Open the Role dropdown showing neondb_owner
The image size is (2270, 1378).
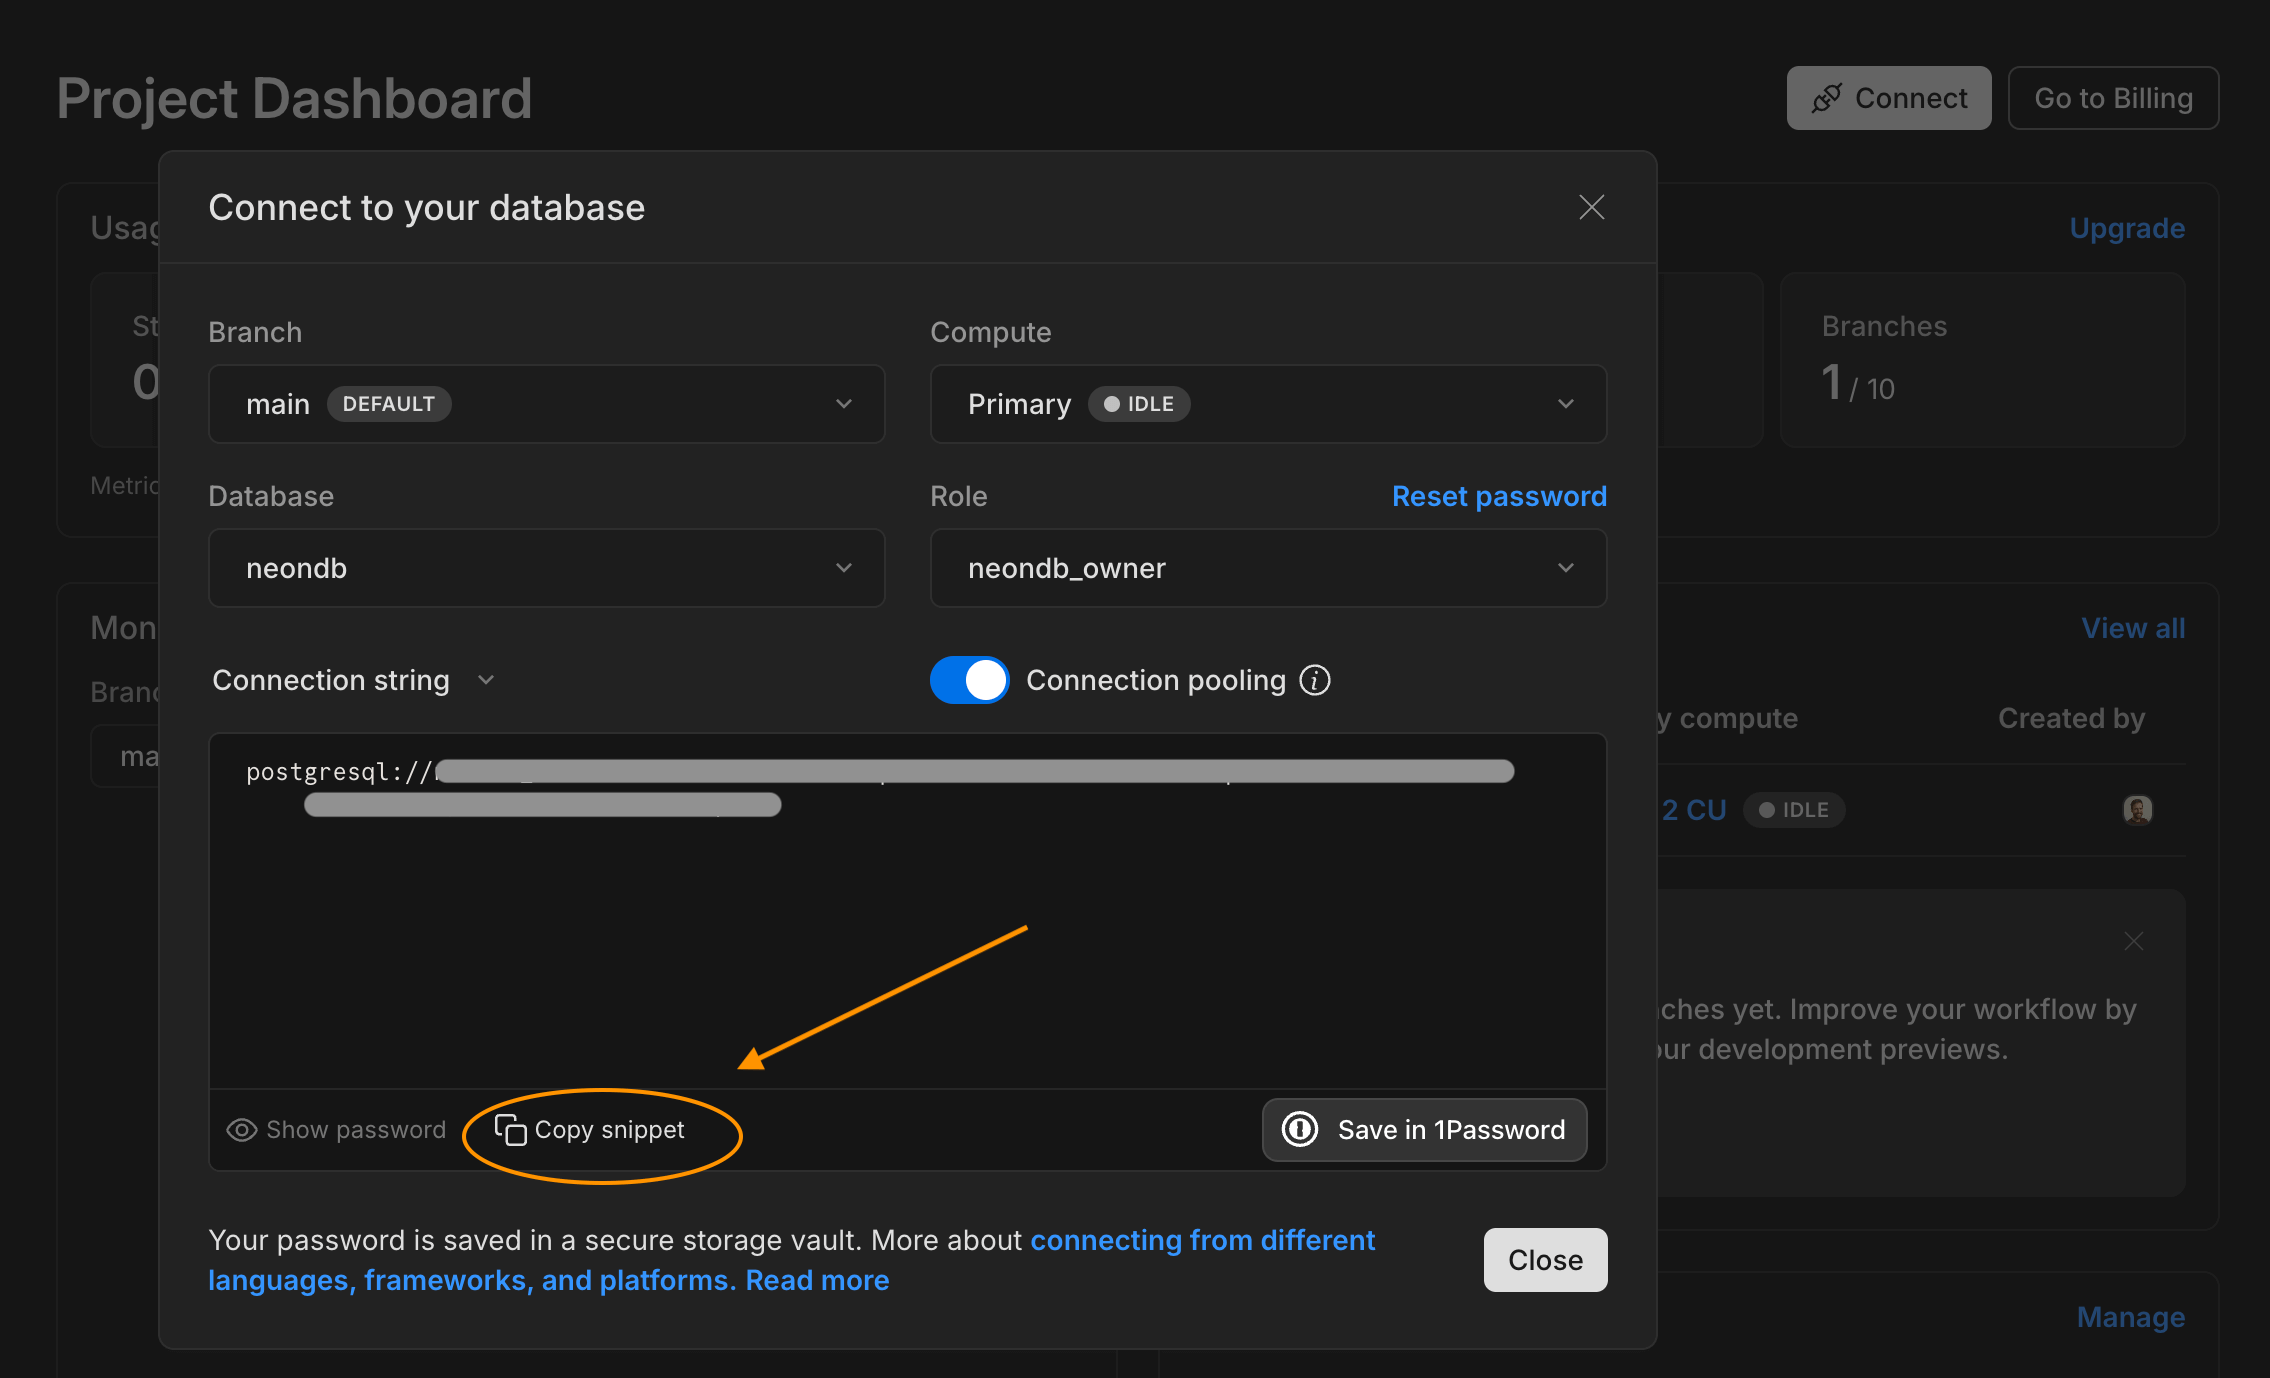tap(1267, 568)
